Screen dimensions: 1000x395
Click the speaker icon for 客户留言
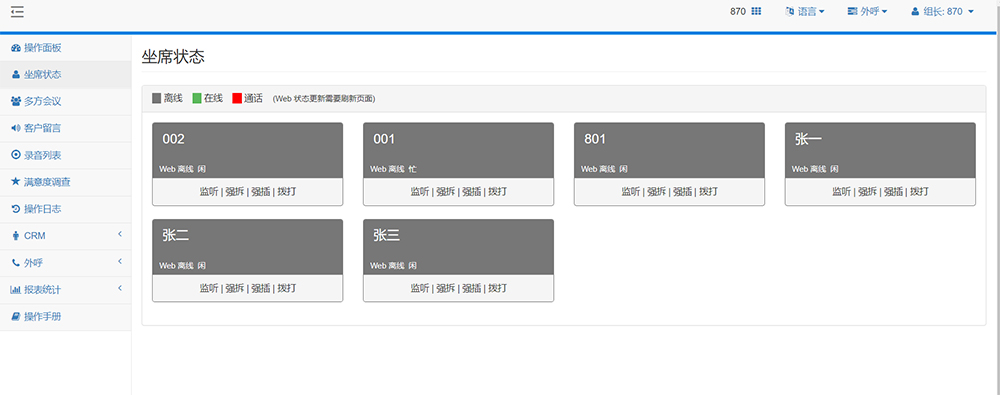pos(16,128)
